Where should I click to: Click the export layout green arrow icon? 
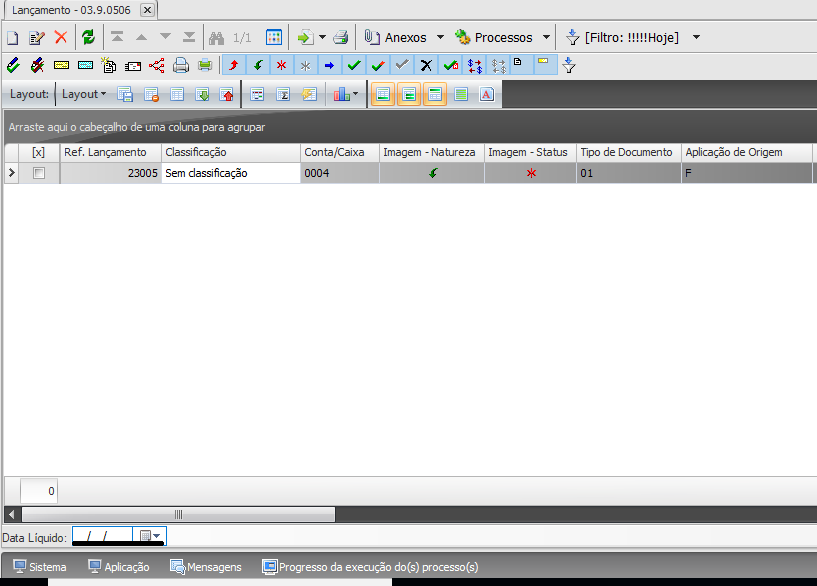pos(202,94)
